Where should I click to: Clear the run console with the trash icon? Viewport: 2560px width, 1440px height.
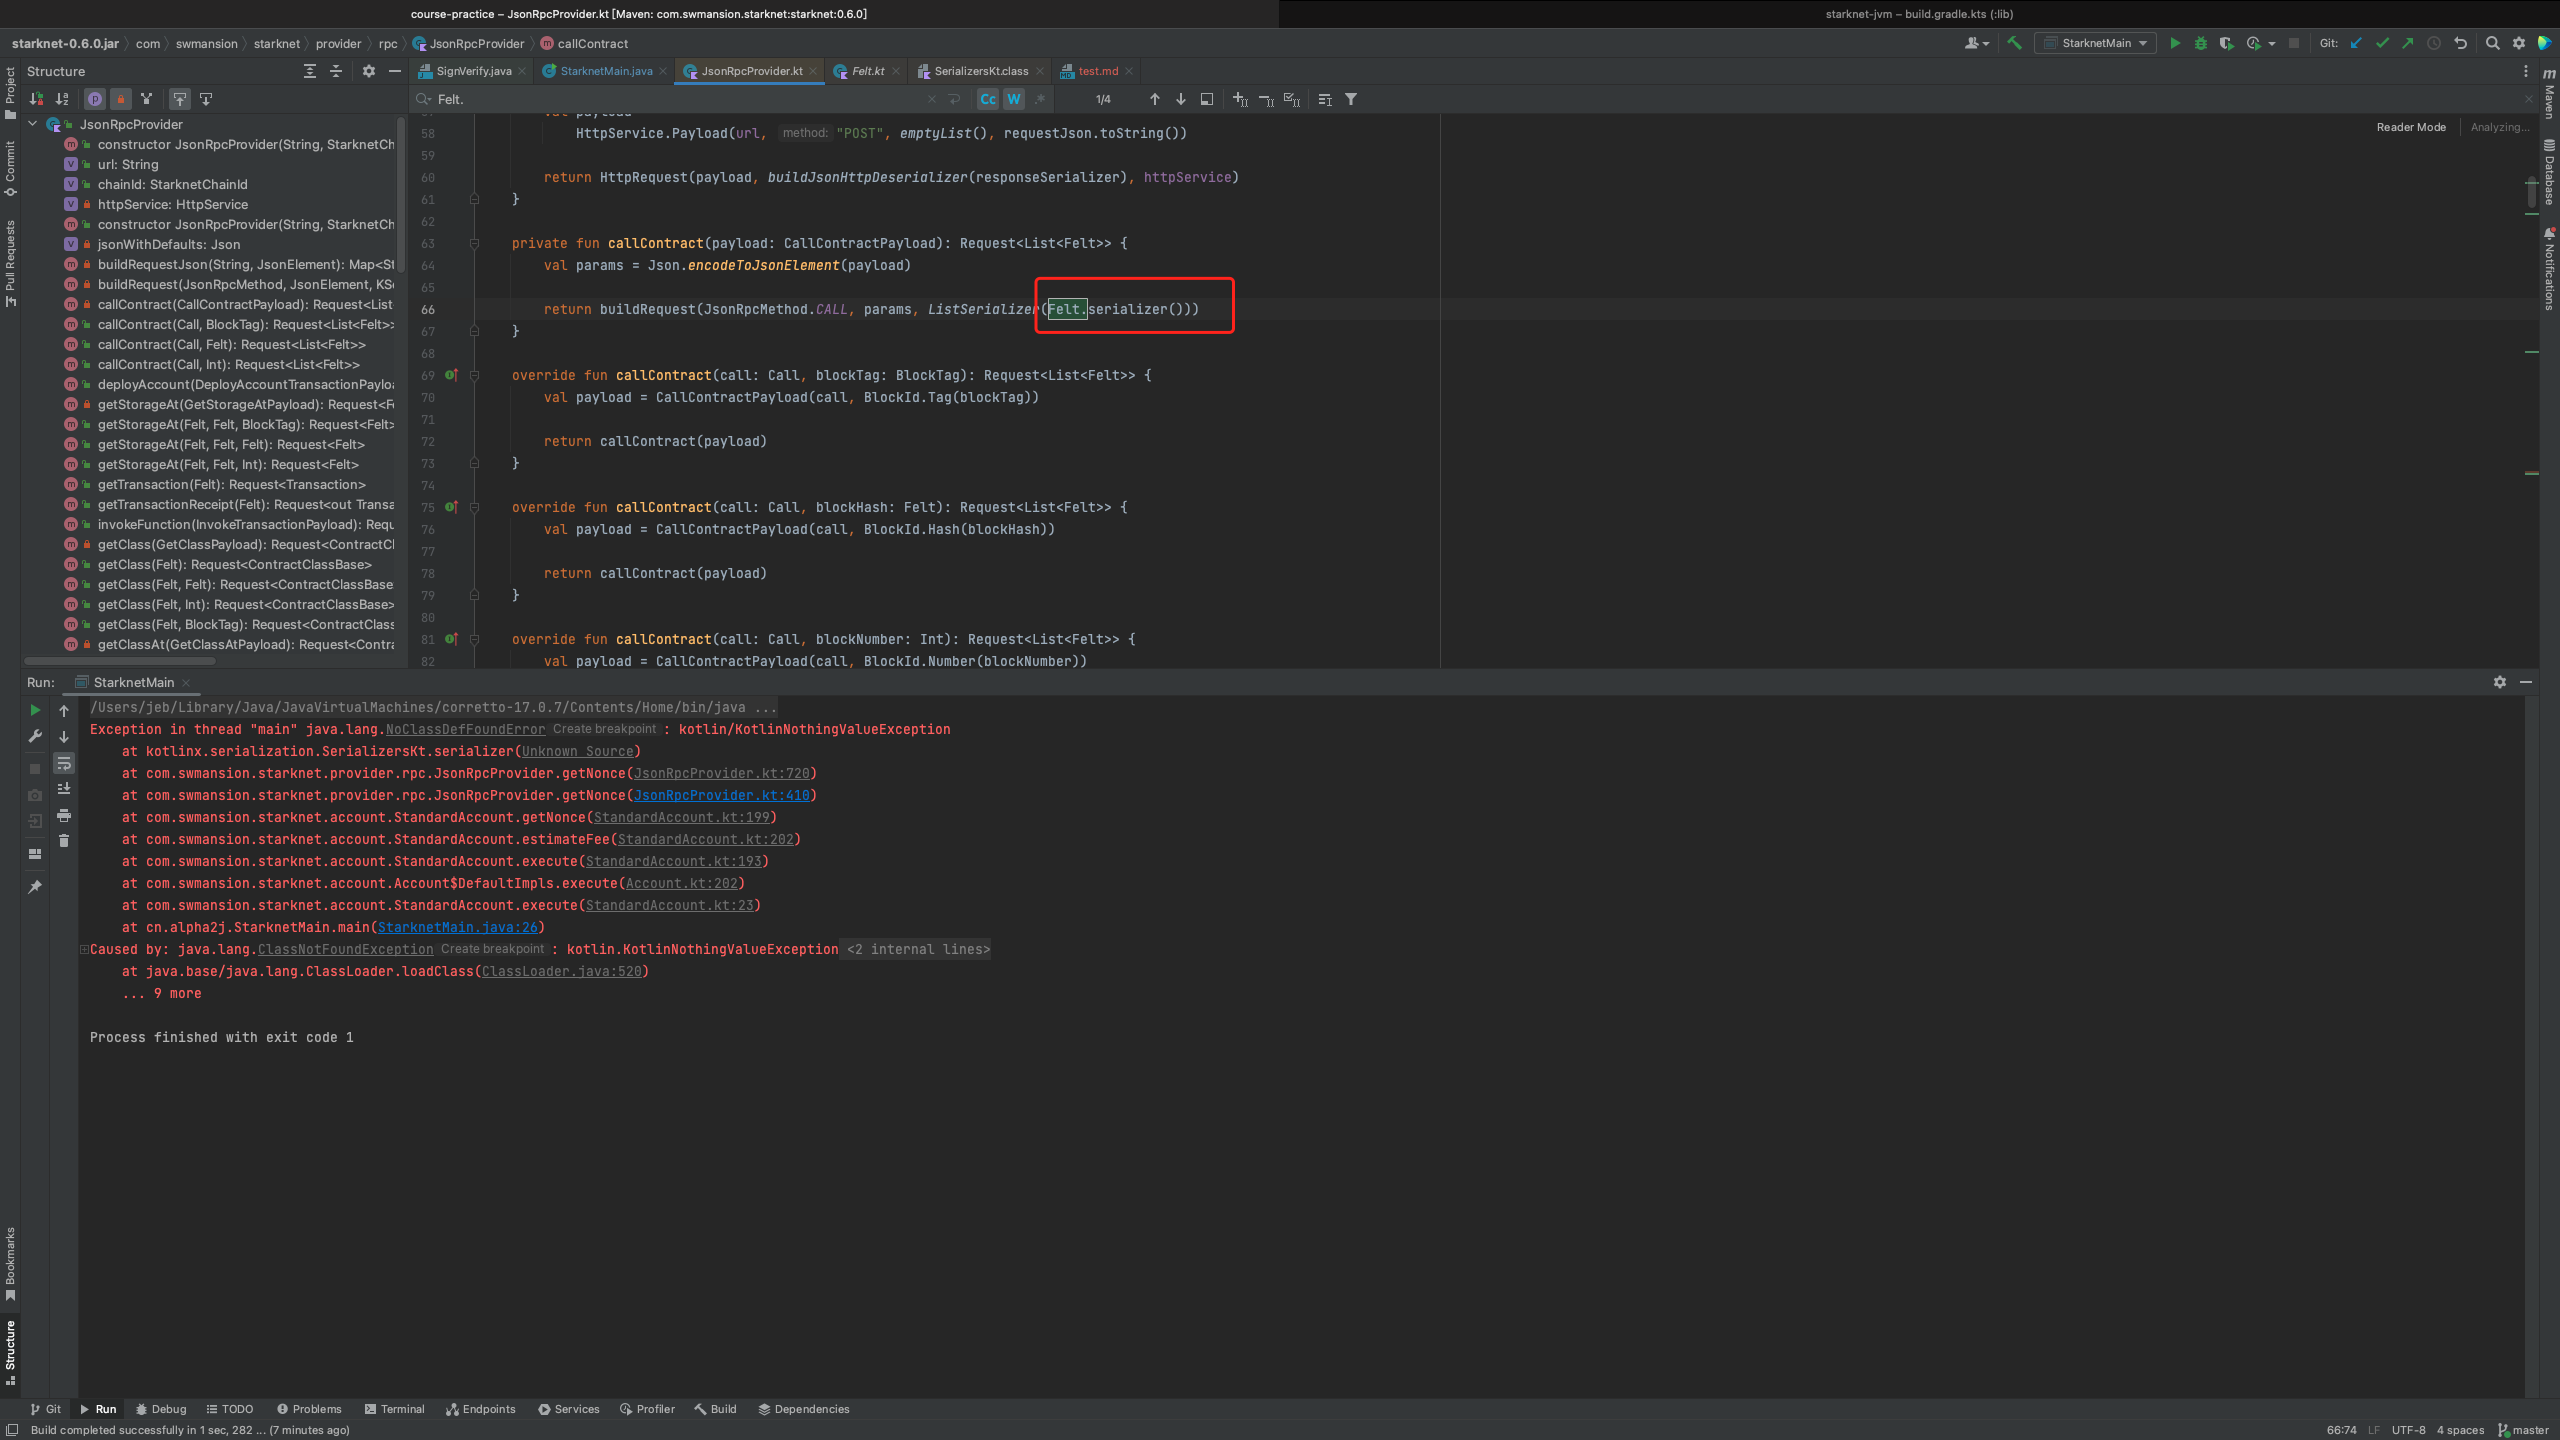click(x=64, y=841)
